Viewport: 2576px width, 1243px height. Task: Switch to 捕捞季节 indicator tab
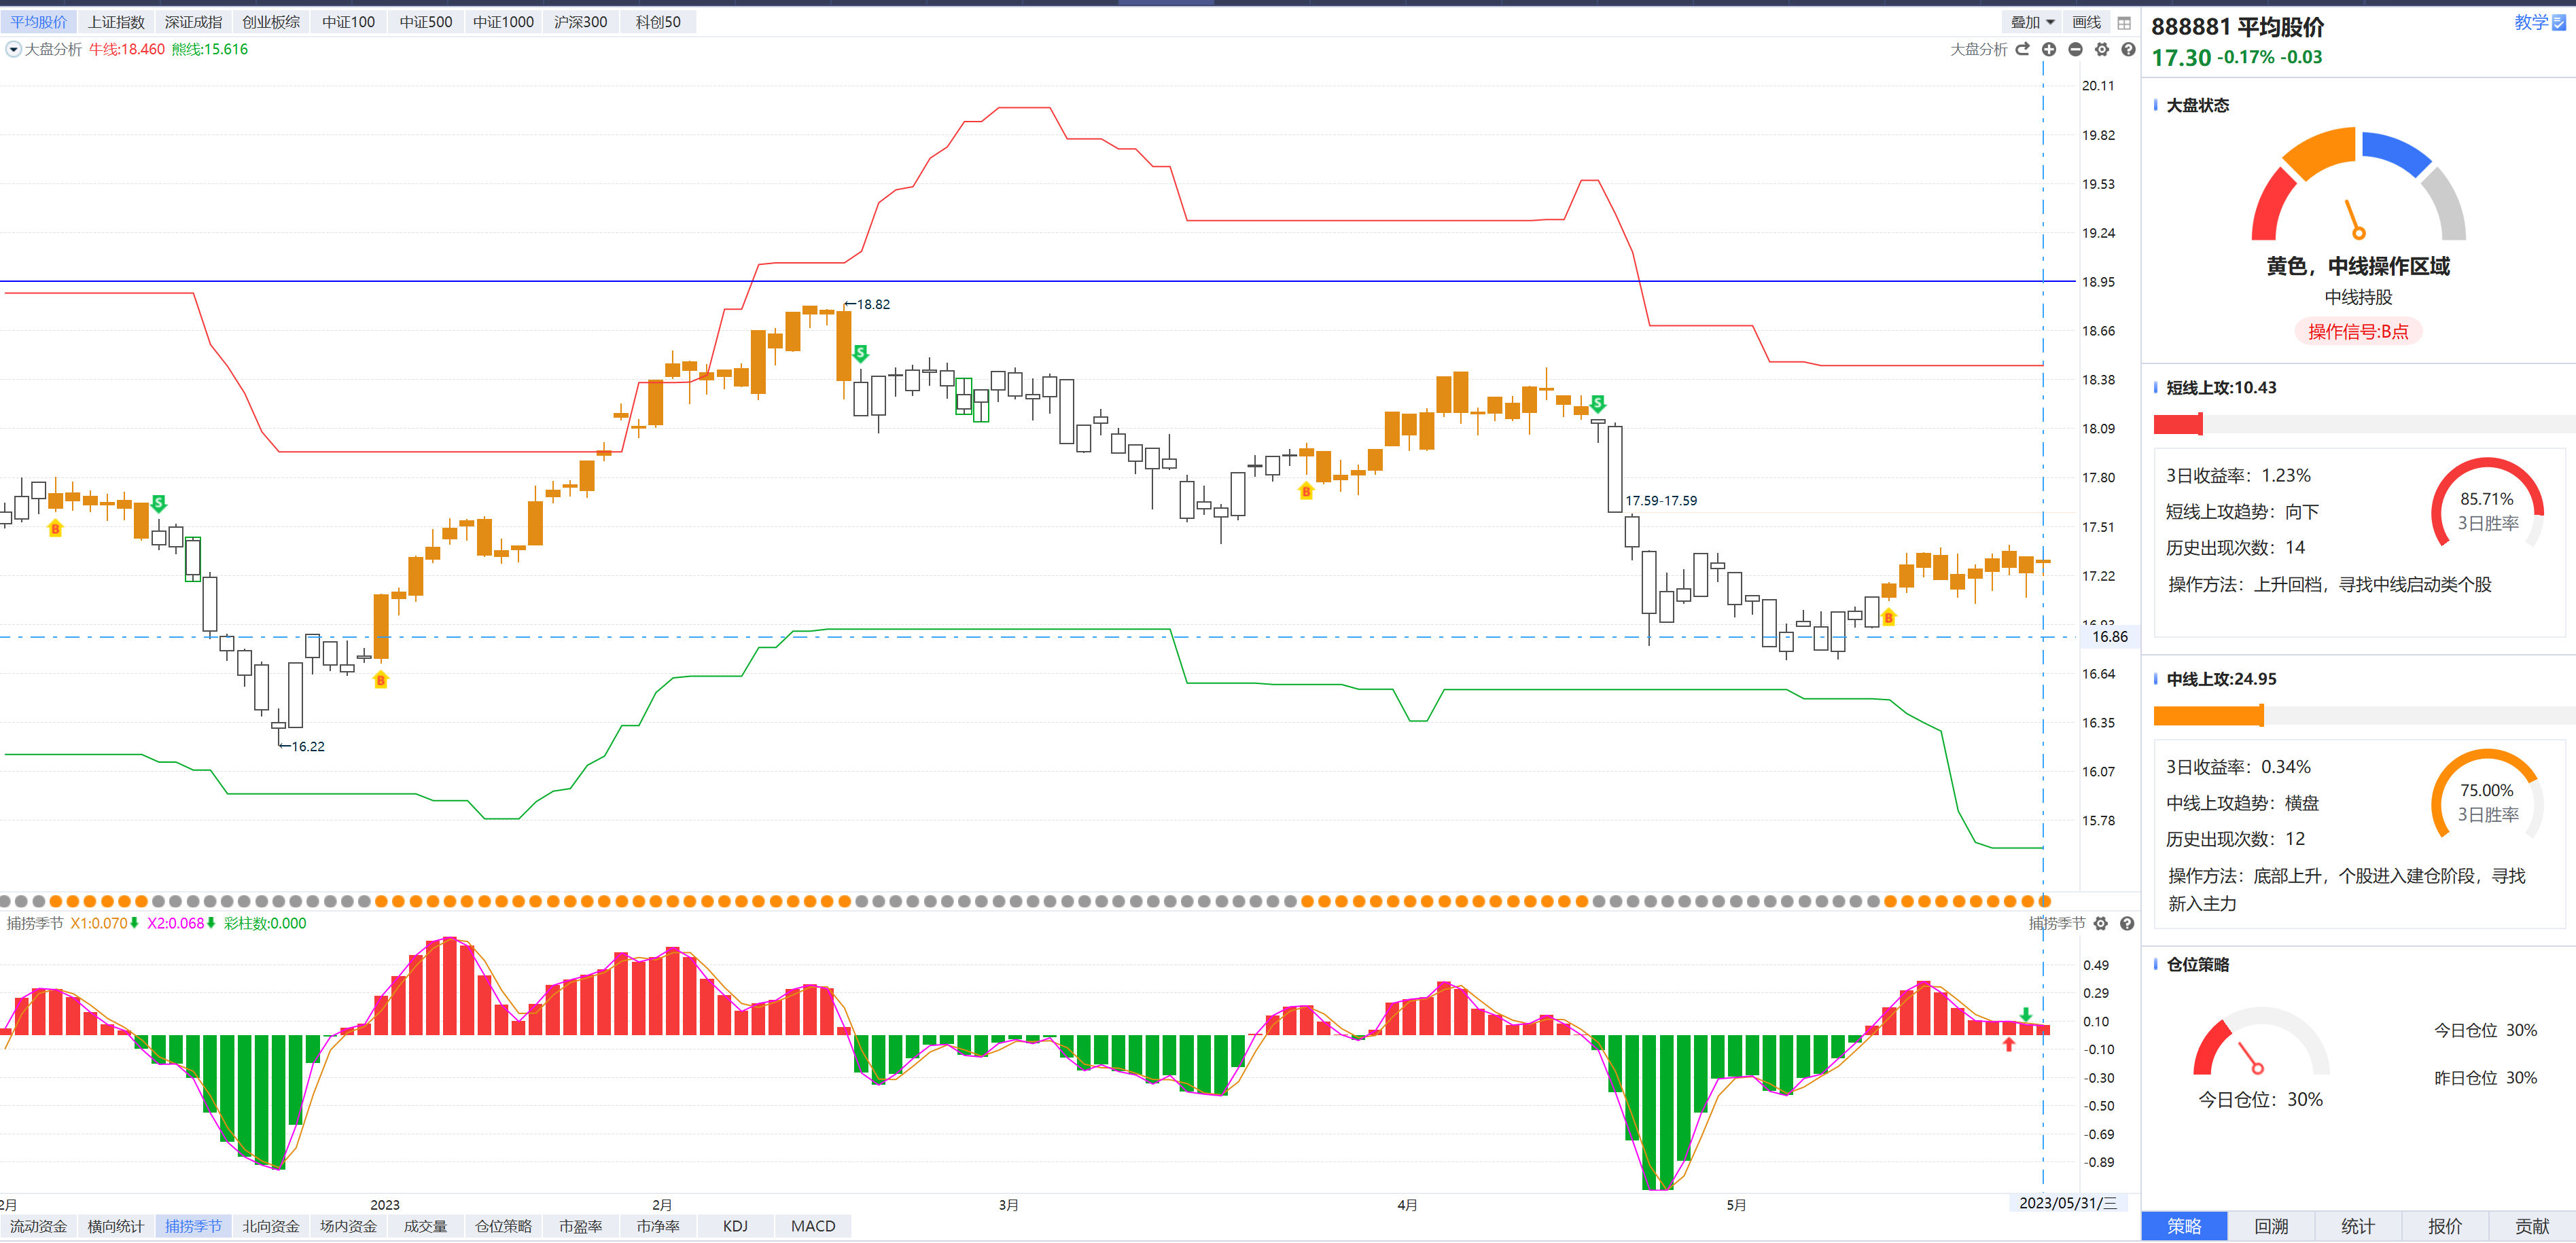tap(193, 1226)
